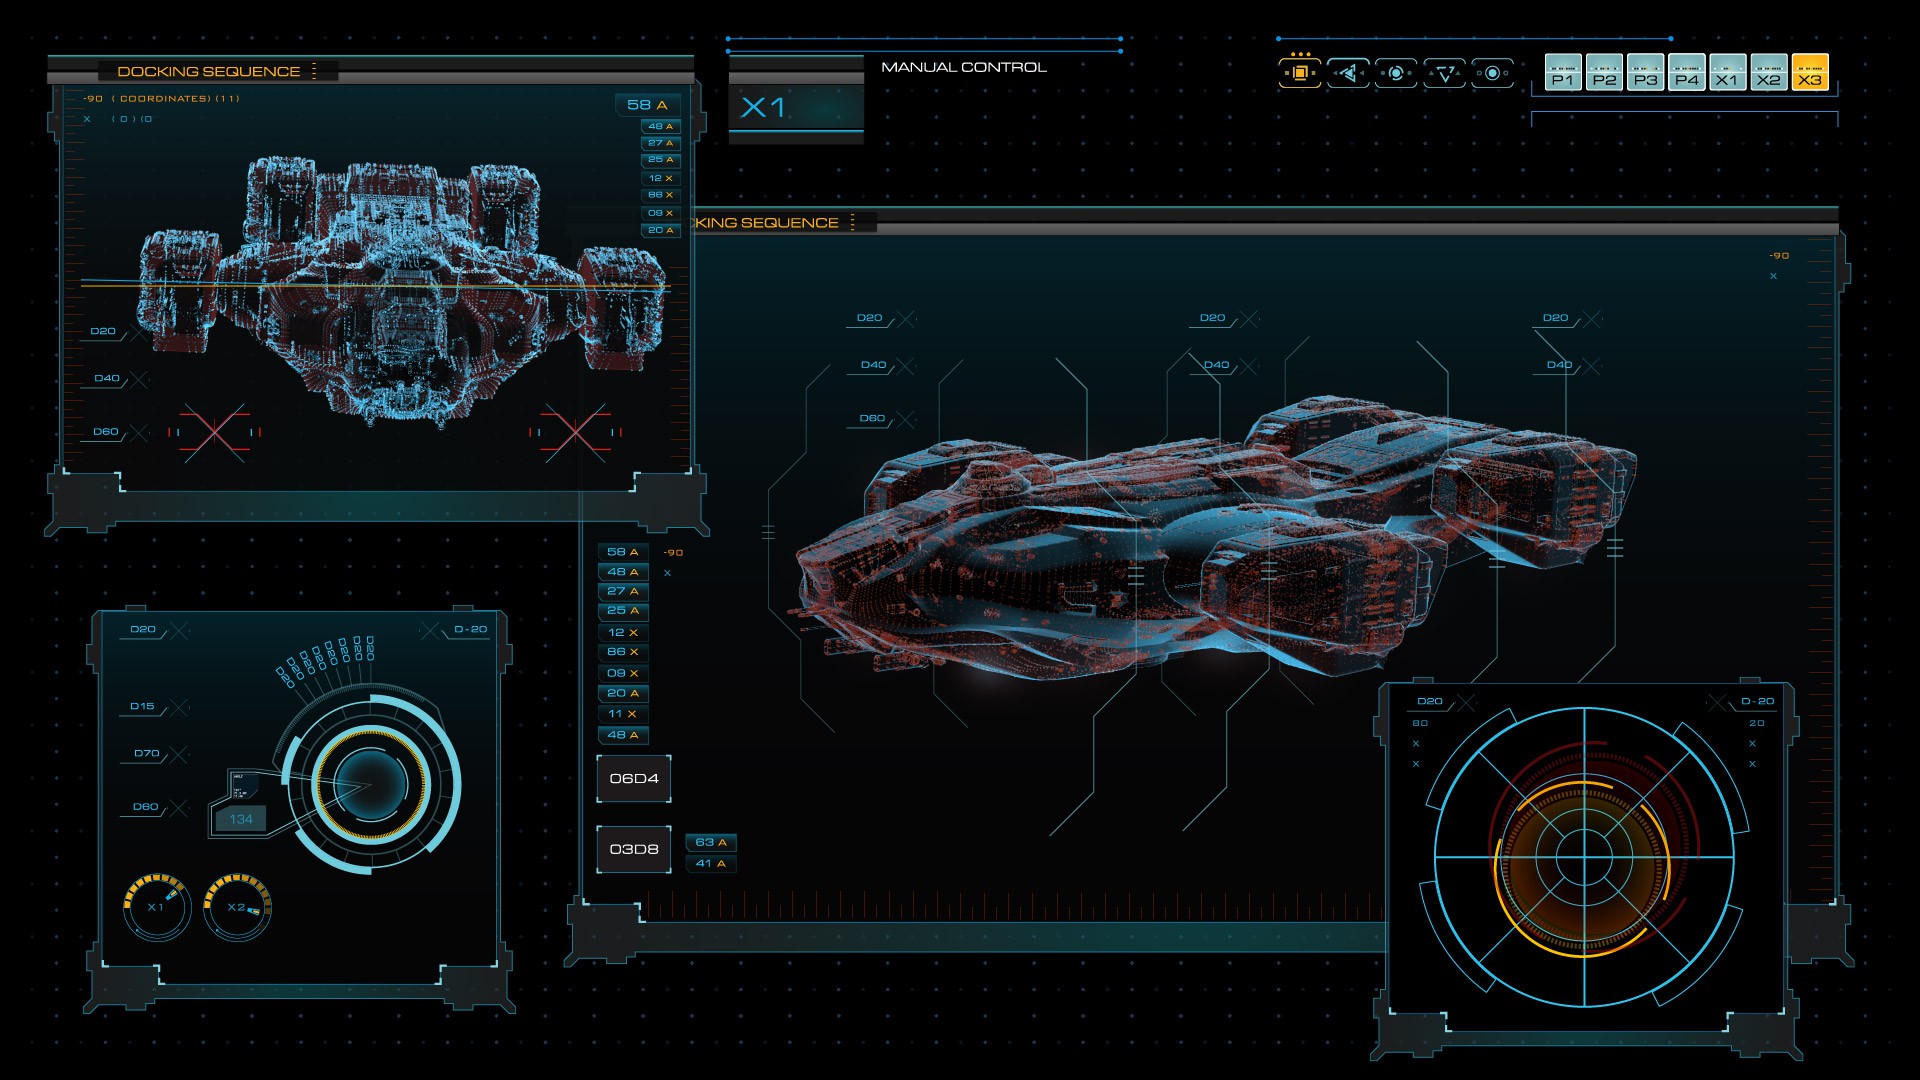1920x1080 pixels.
Task: Click the 06D4 code box
Action: (634, 778)
